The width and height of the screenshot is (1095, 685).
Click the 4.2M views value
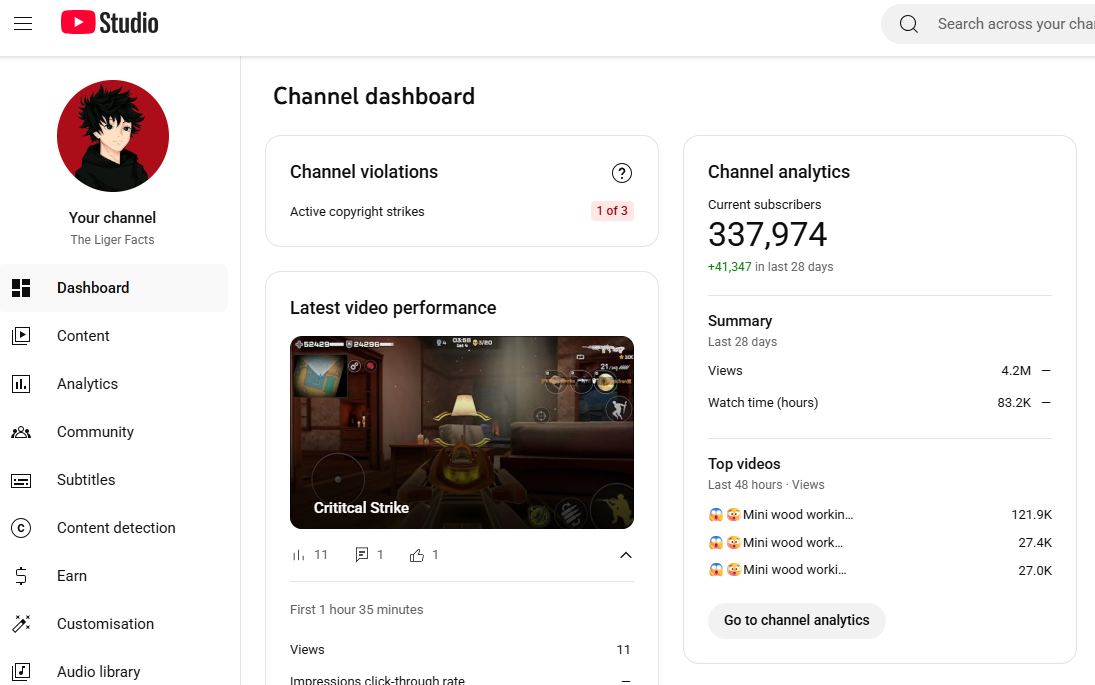1015,371
